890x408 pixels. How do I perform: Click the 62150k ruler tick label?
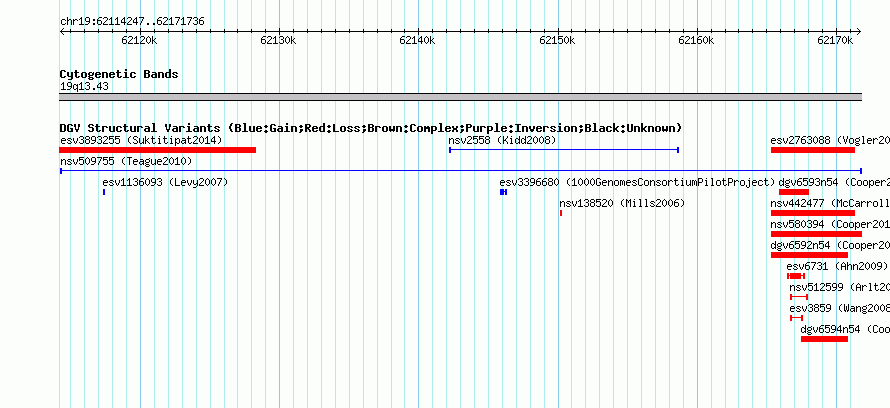(557, 40)
